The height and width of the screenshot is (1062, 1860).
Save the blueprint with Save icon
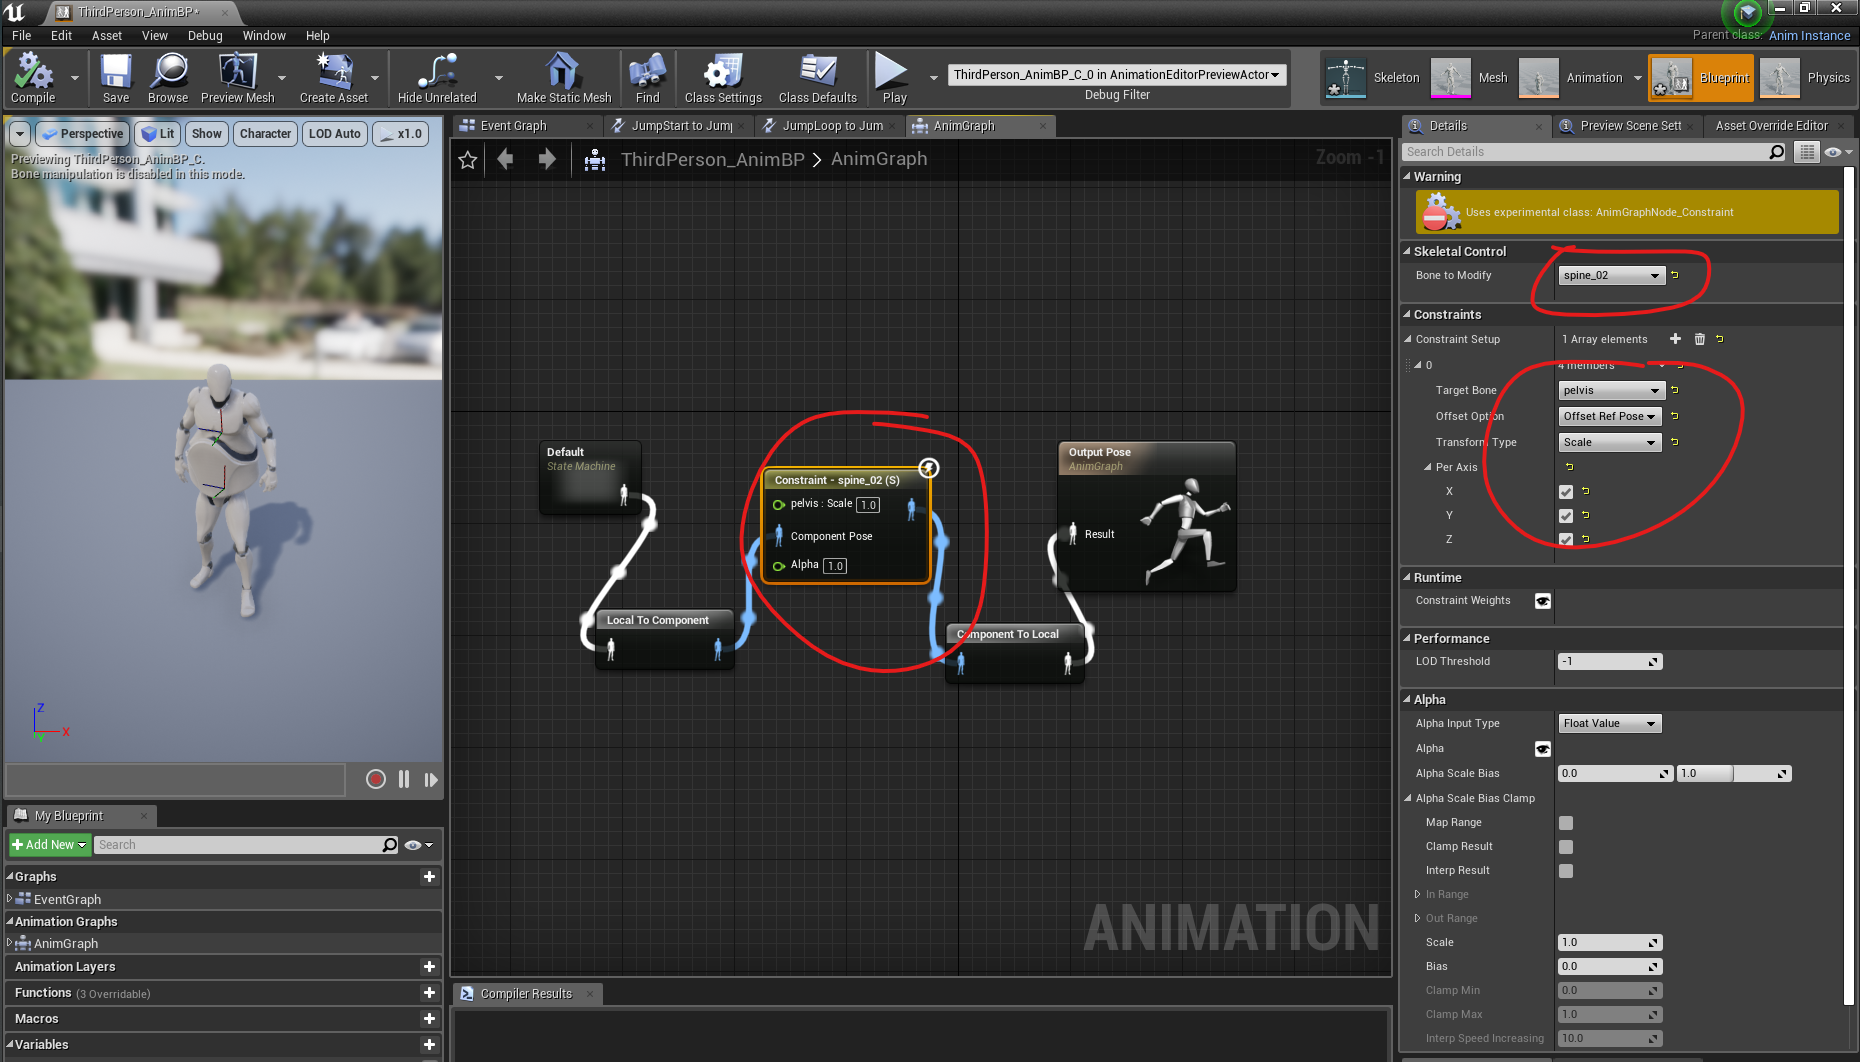click(116, 78)
